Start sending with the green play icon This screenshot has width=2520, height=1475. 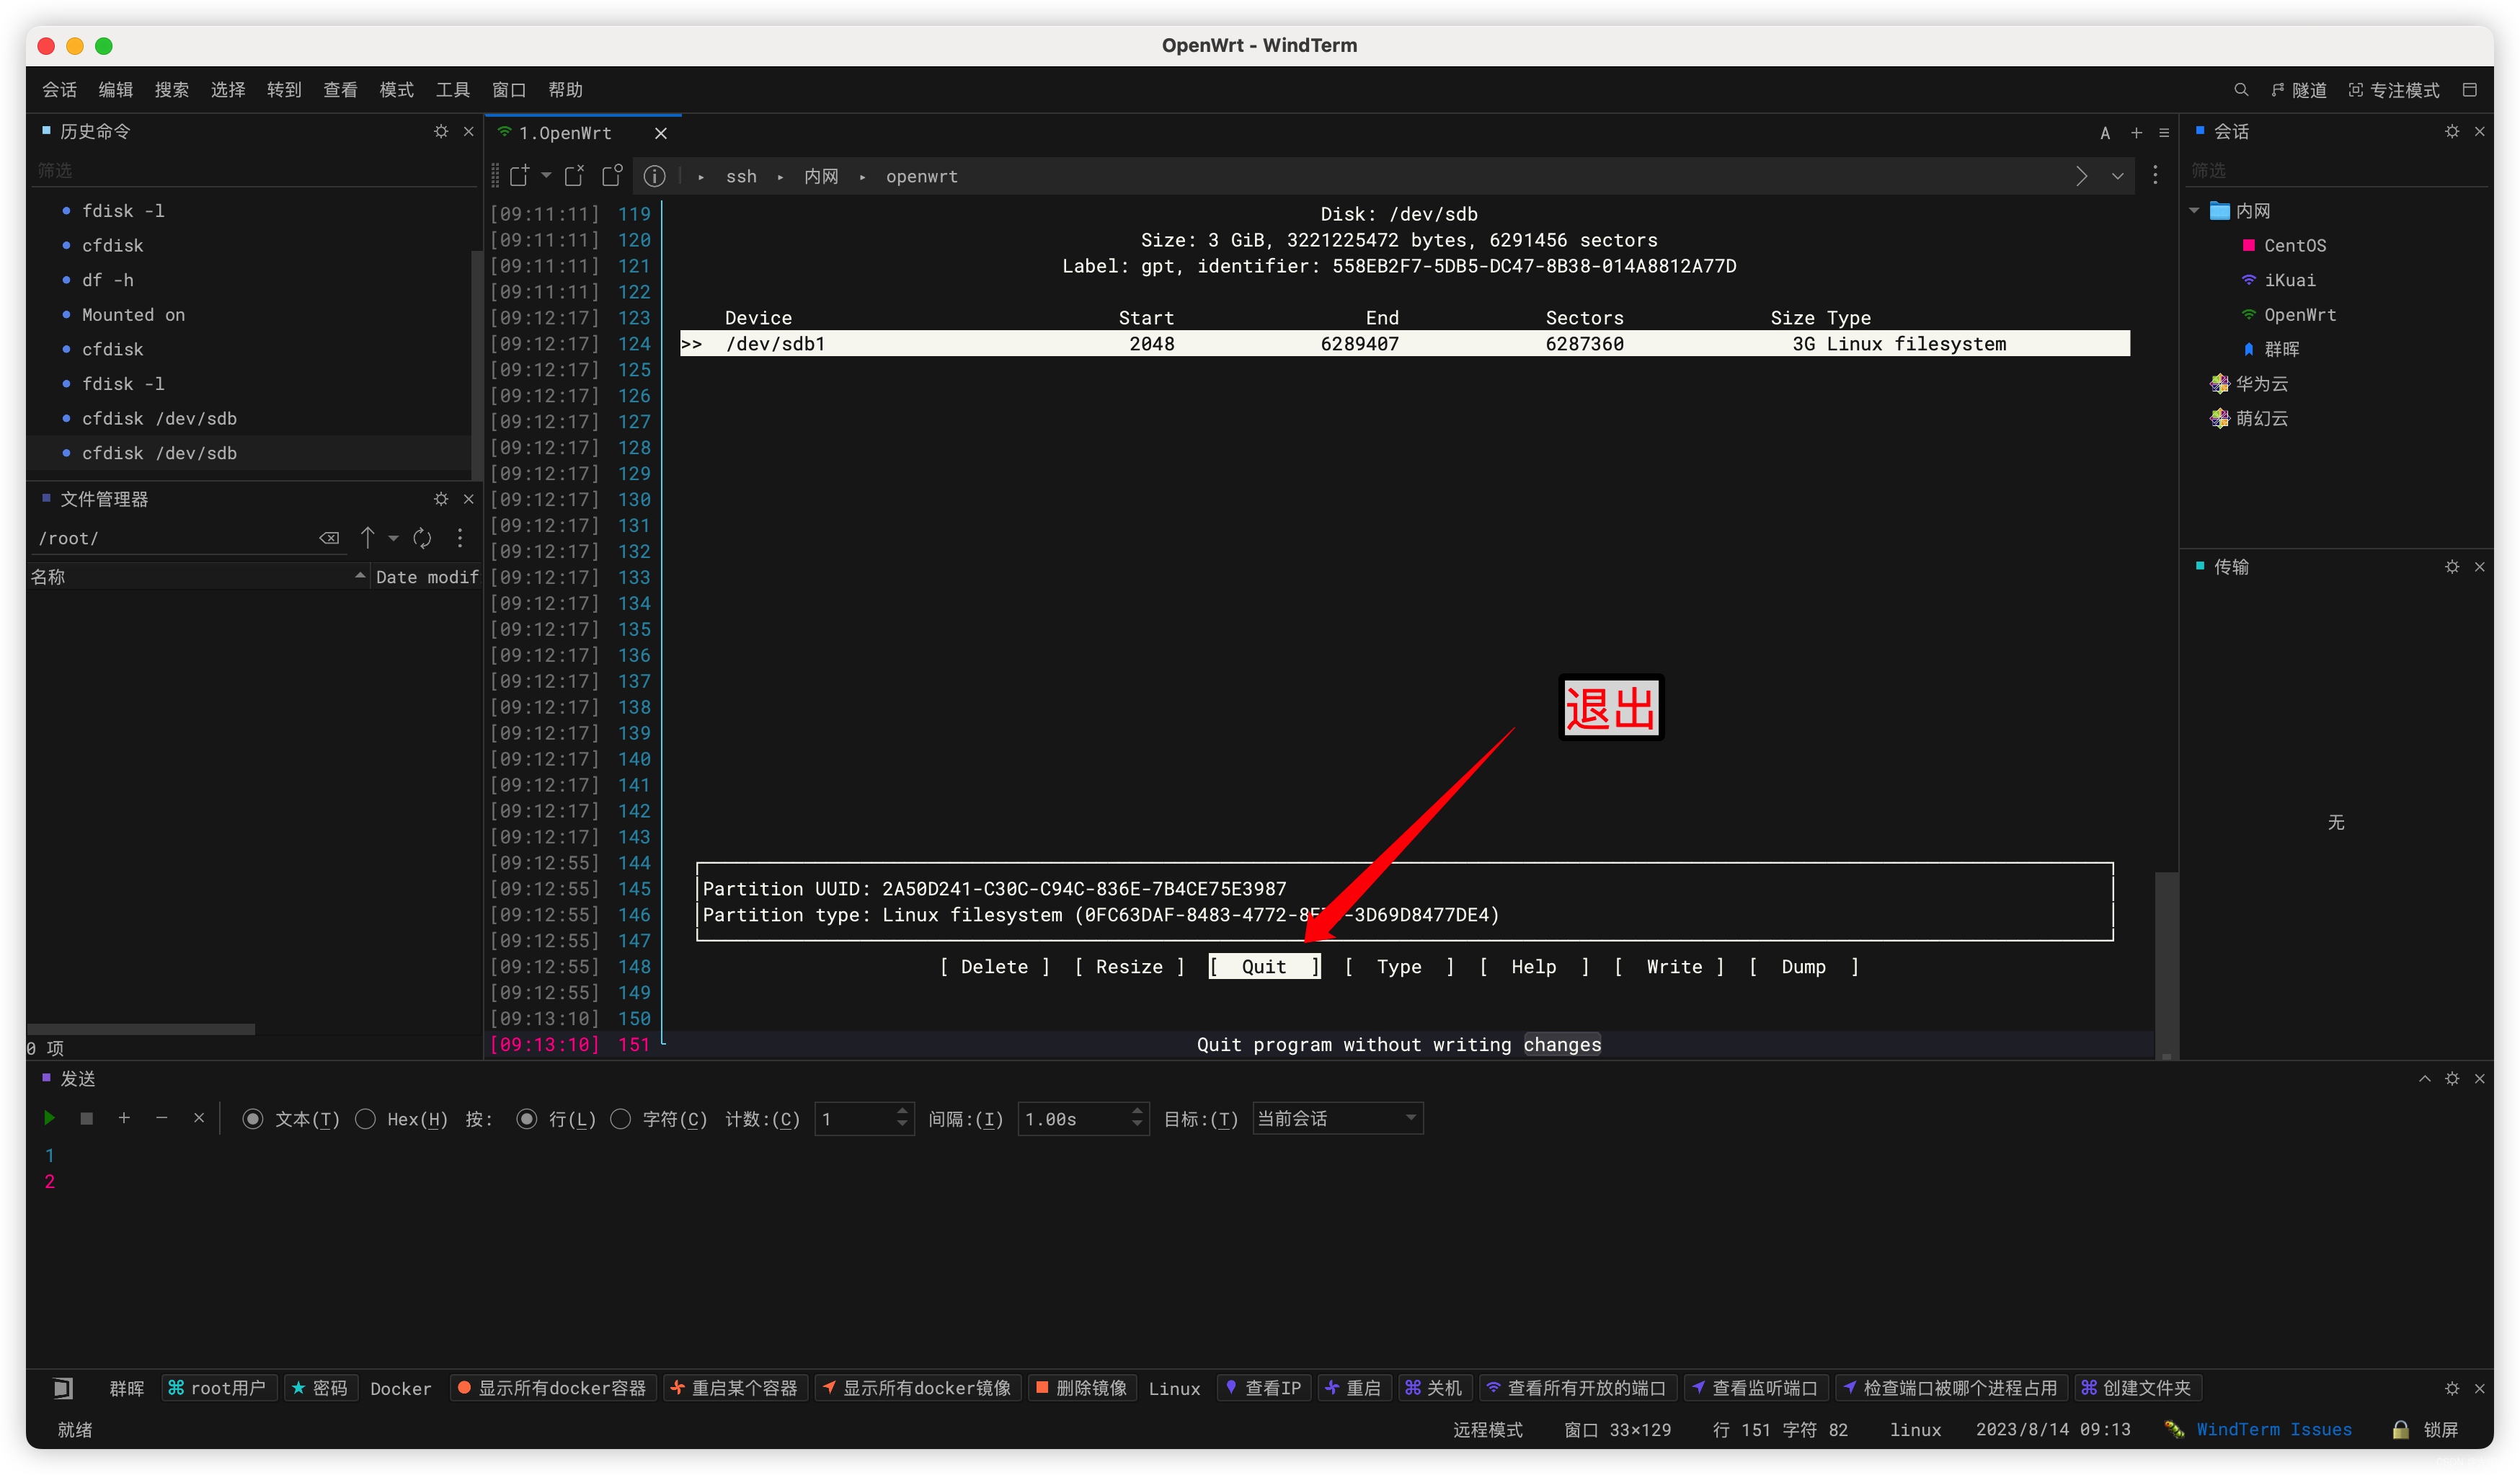(x=49, y=1118)
